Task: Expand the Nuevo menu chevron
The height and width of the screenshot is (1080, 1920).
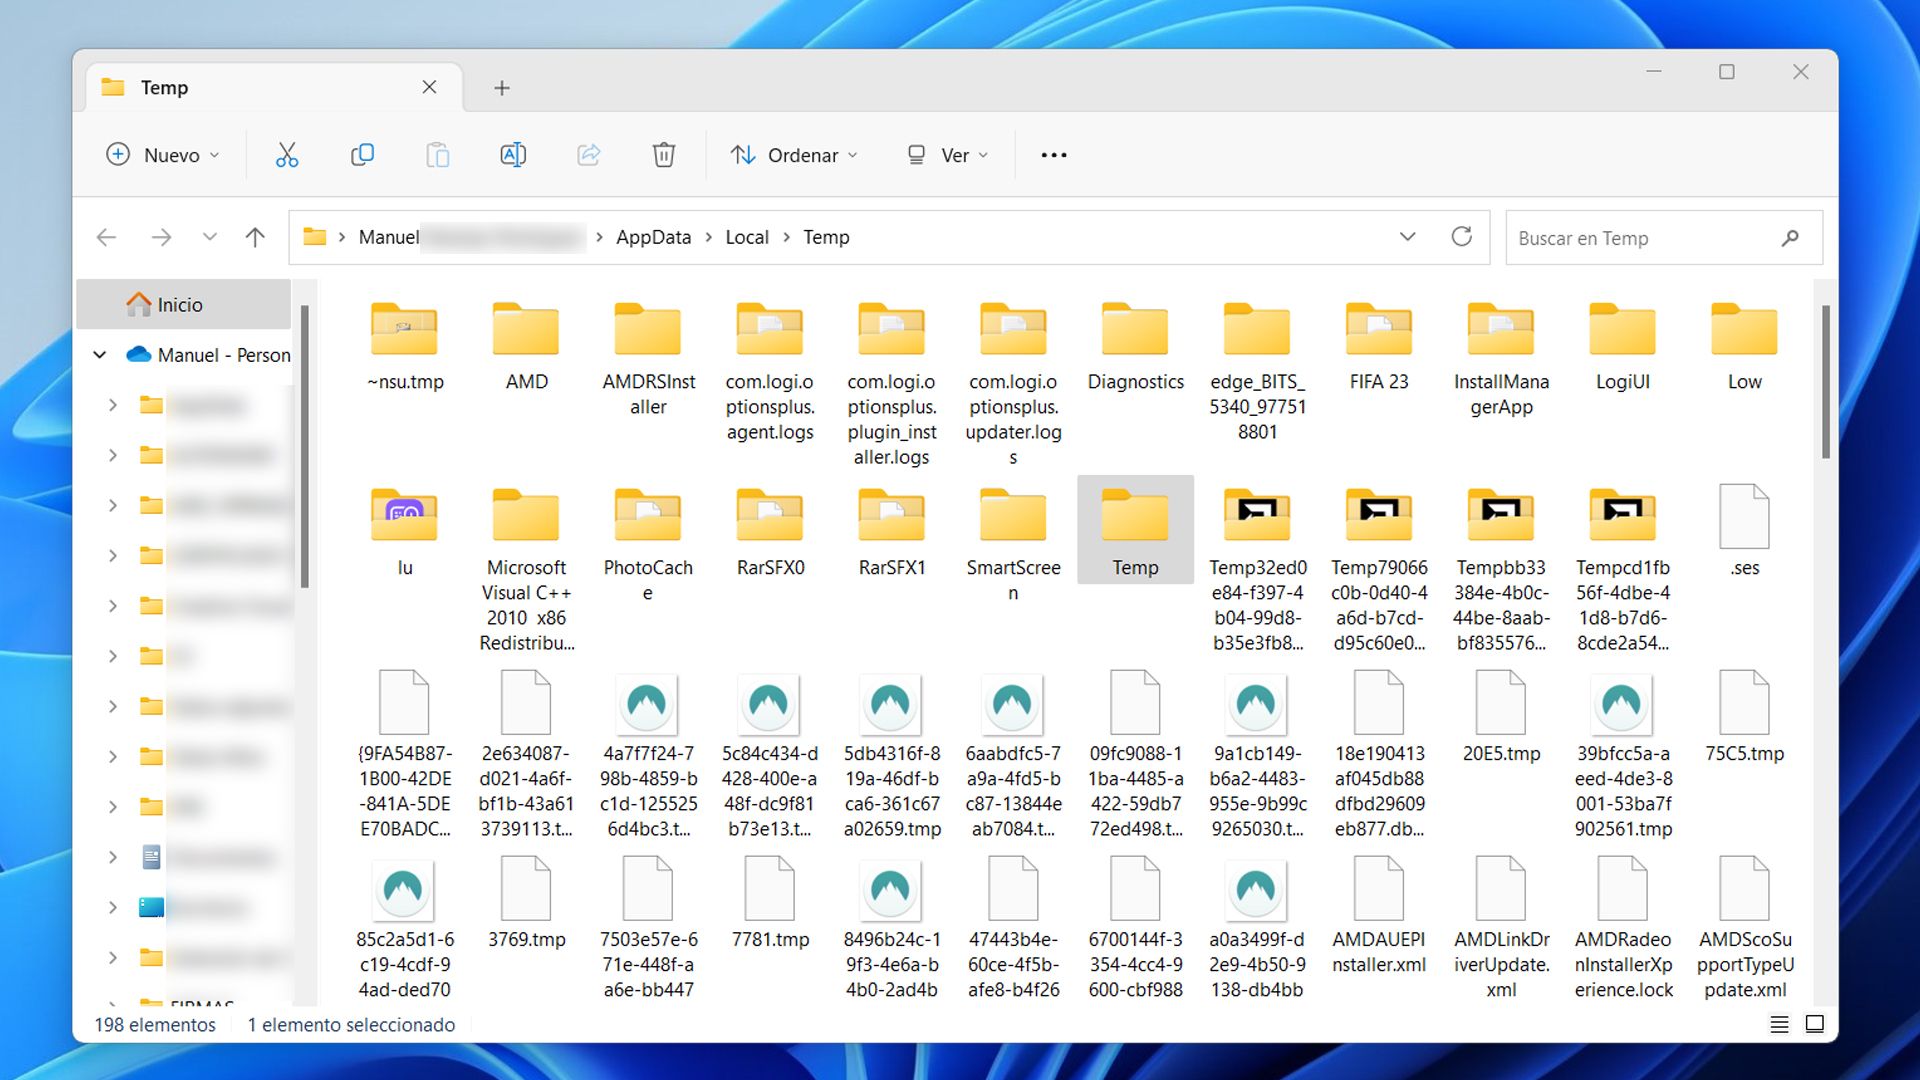Action: point(213,155)
